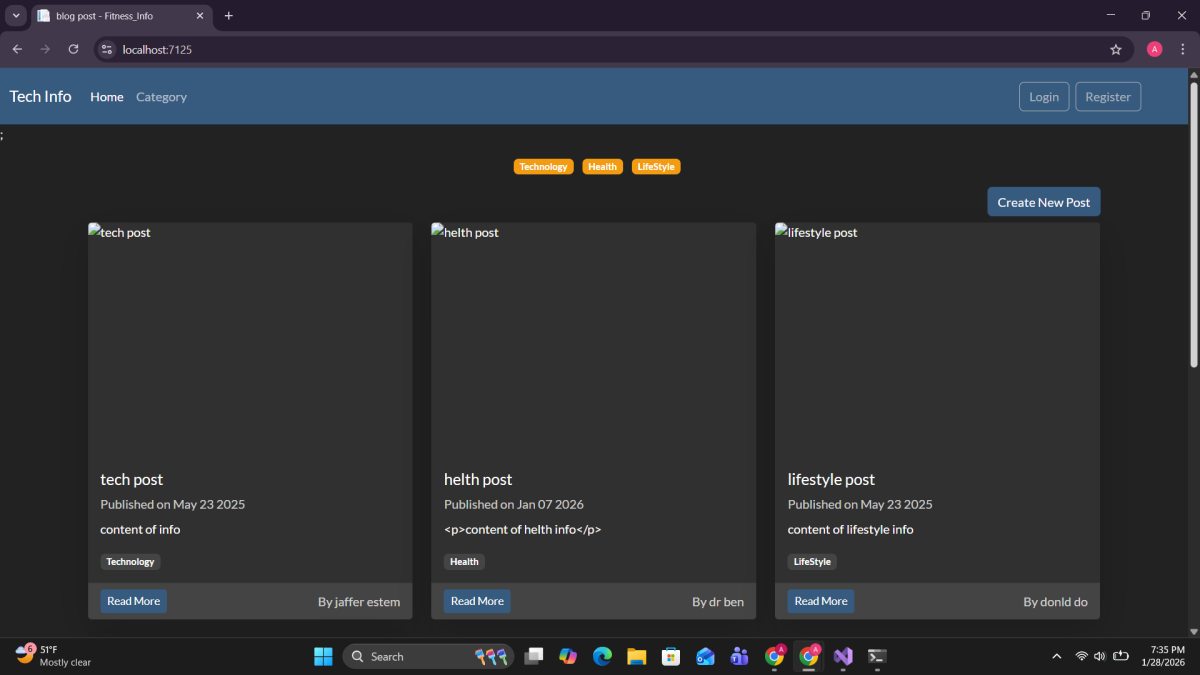Open Visual Studio from the taskbar

coord(843,656)
